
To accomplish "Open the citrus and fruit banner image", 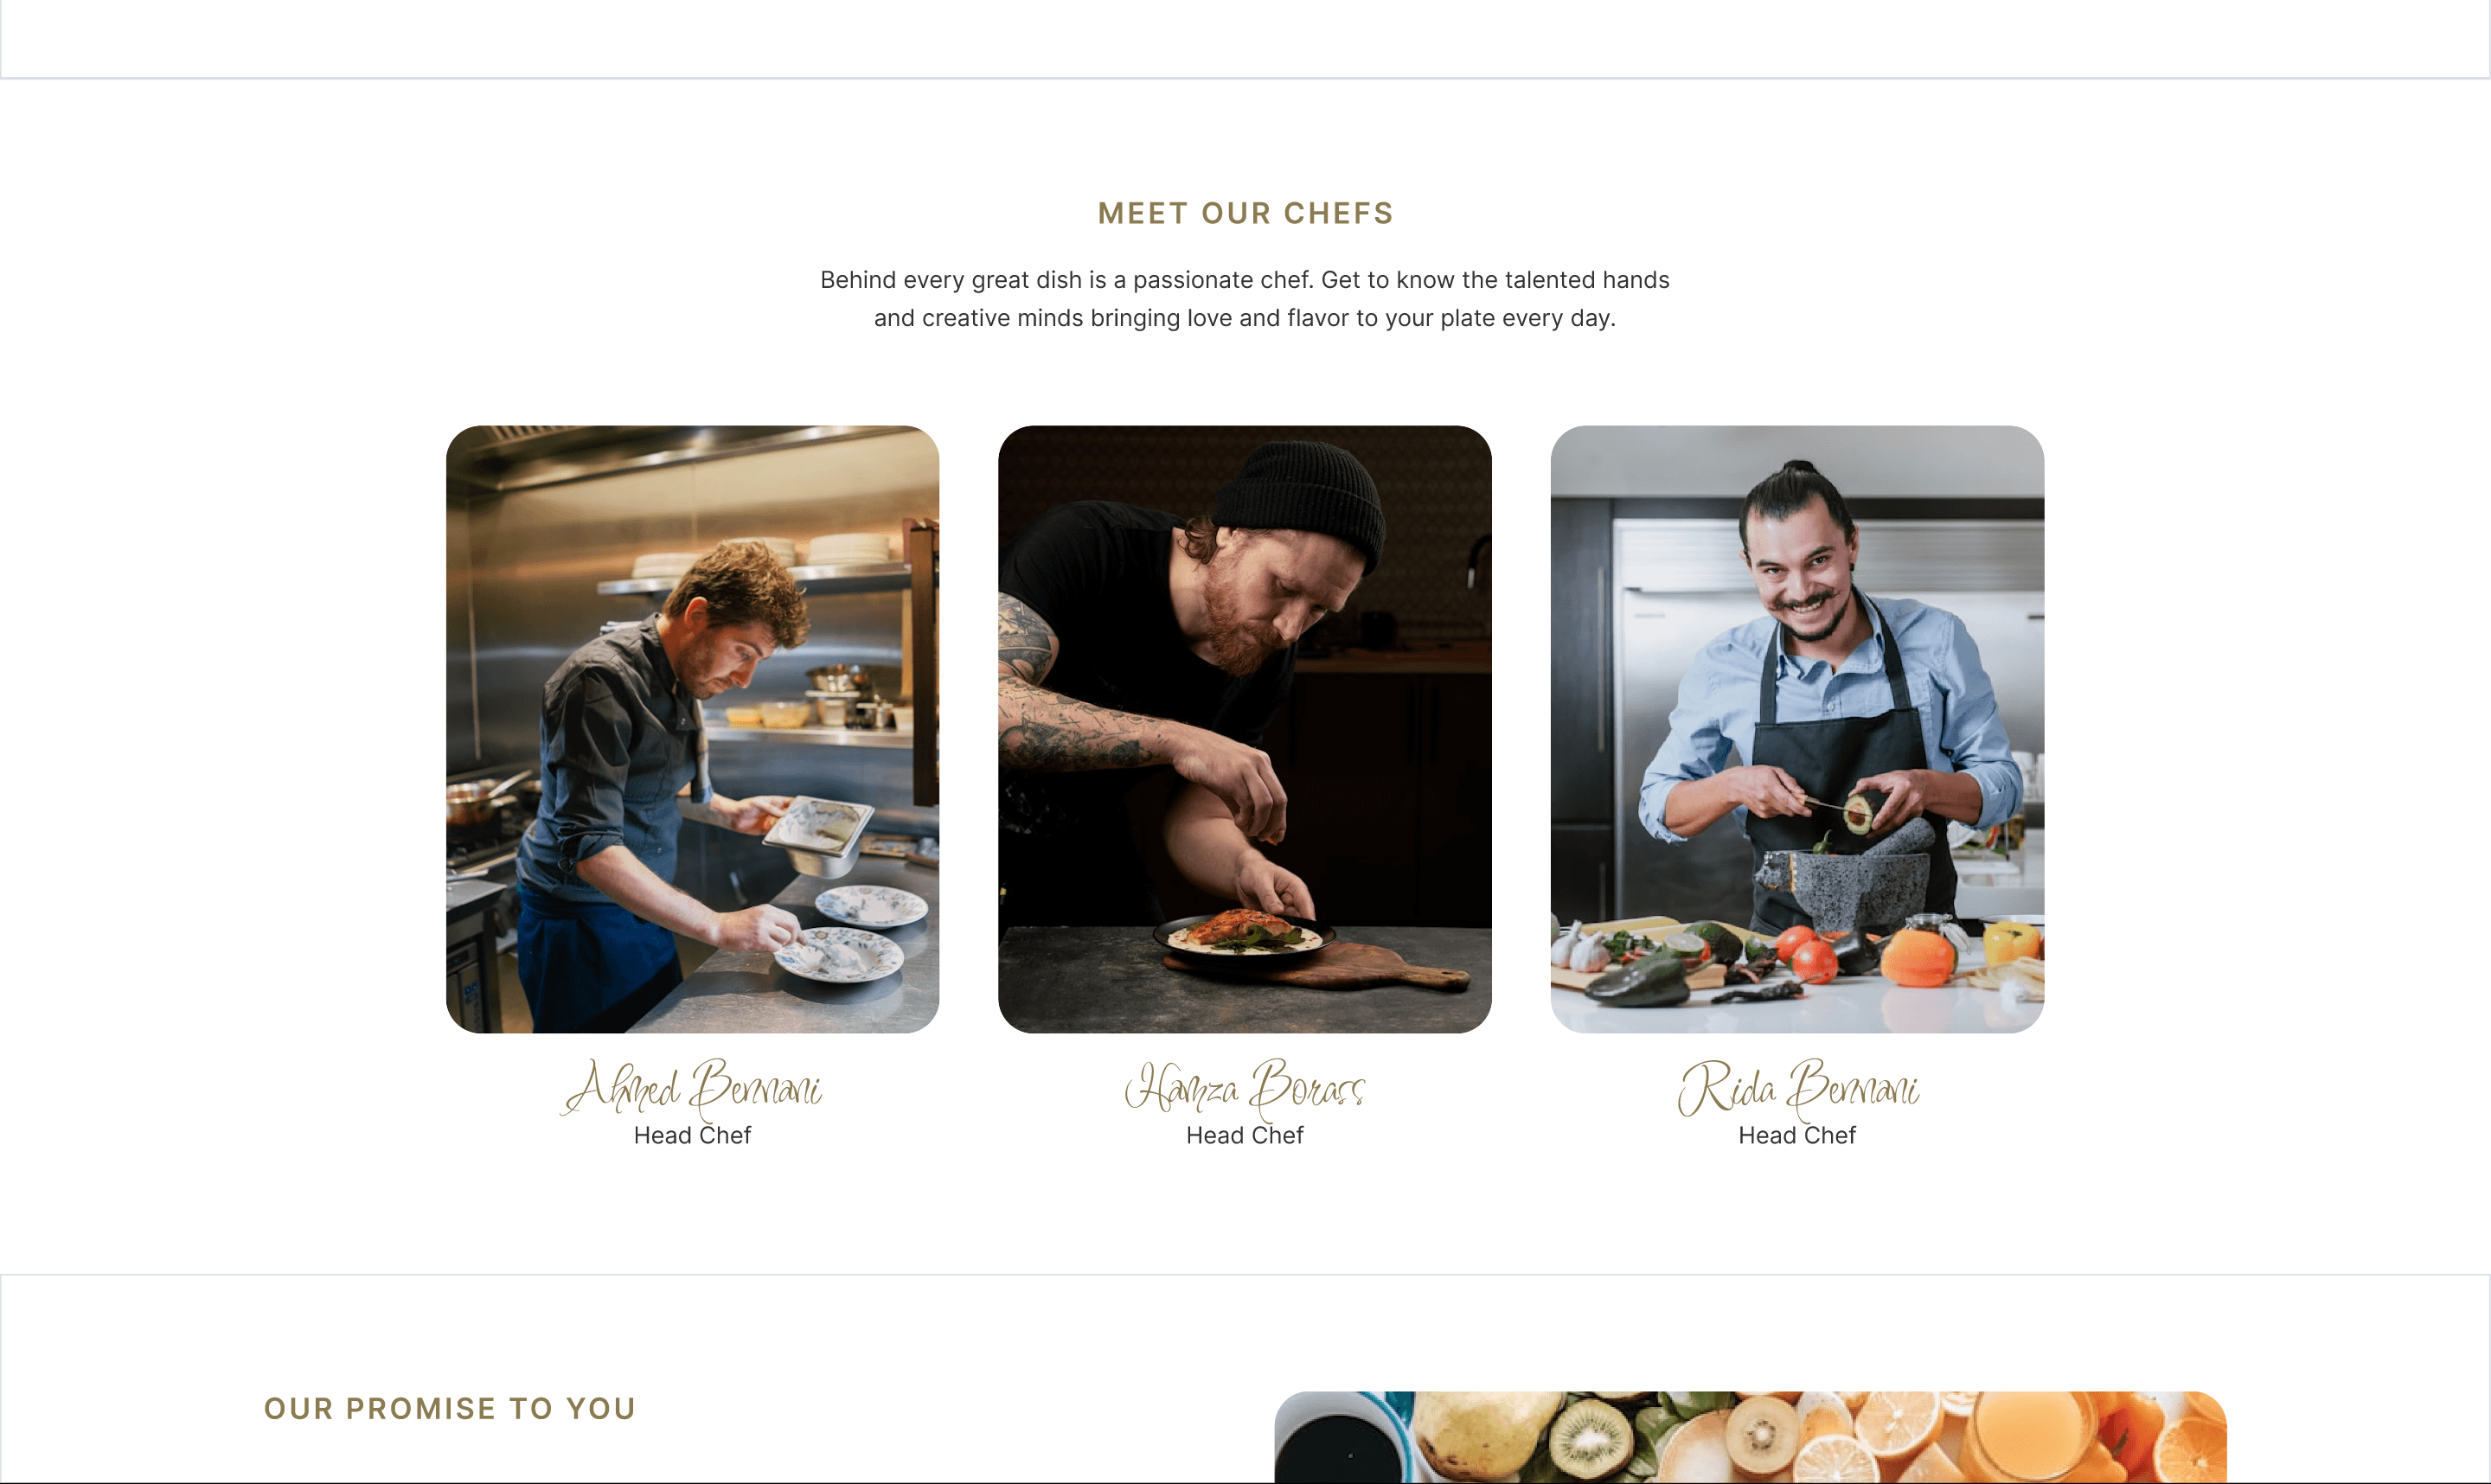I will click(x=1750, y=1437).
